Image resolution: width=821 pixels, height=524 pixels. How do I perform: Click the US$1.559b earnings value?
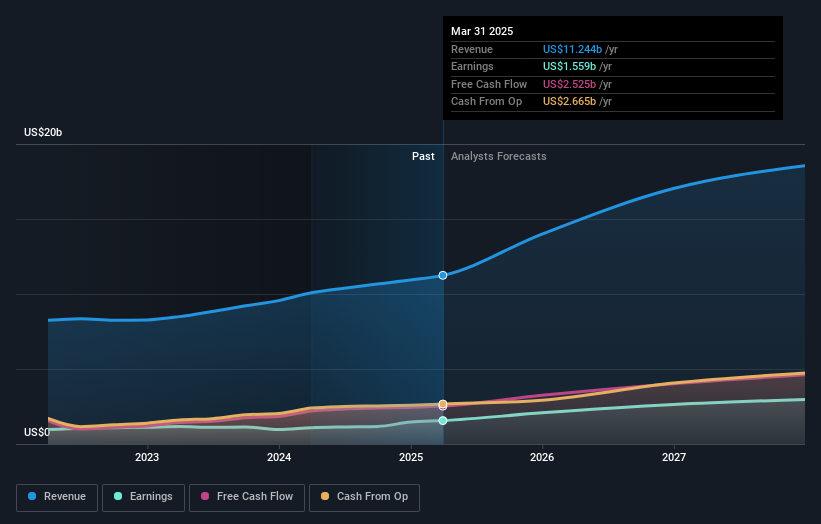click(569, 66)
